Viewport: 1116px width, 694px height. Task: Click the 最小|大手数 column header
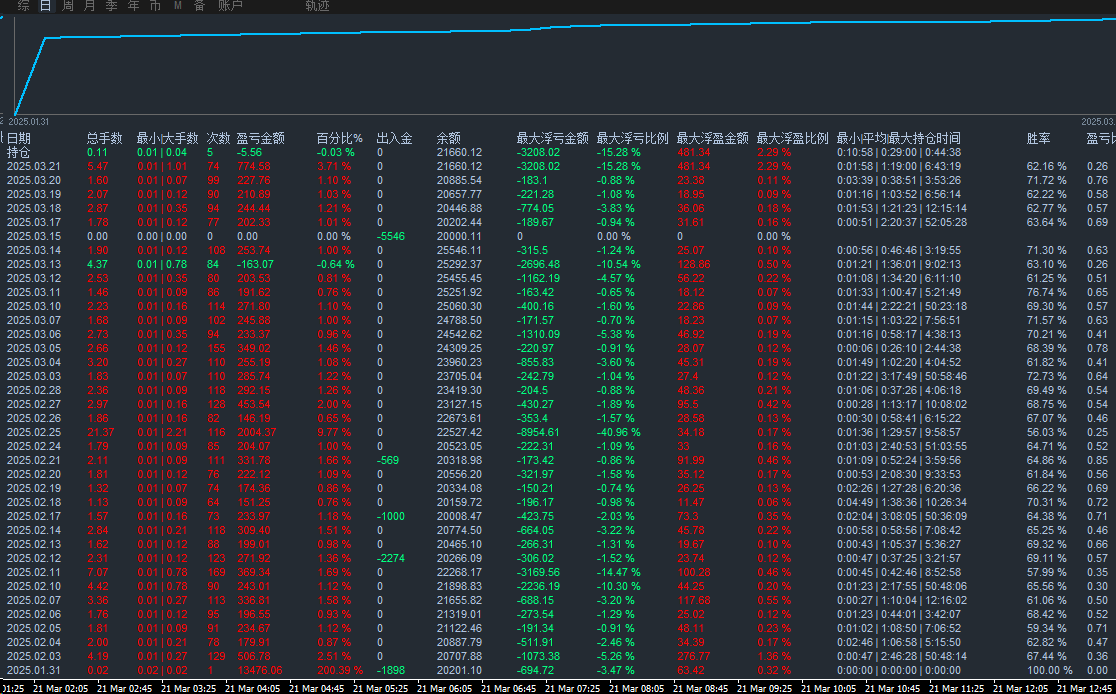click(x=167, y=138)
